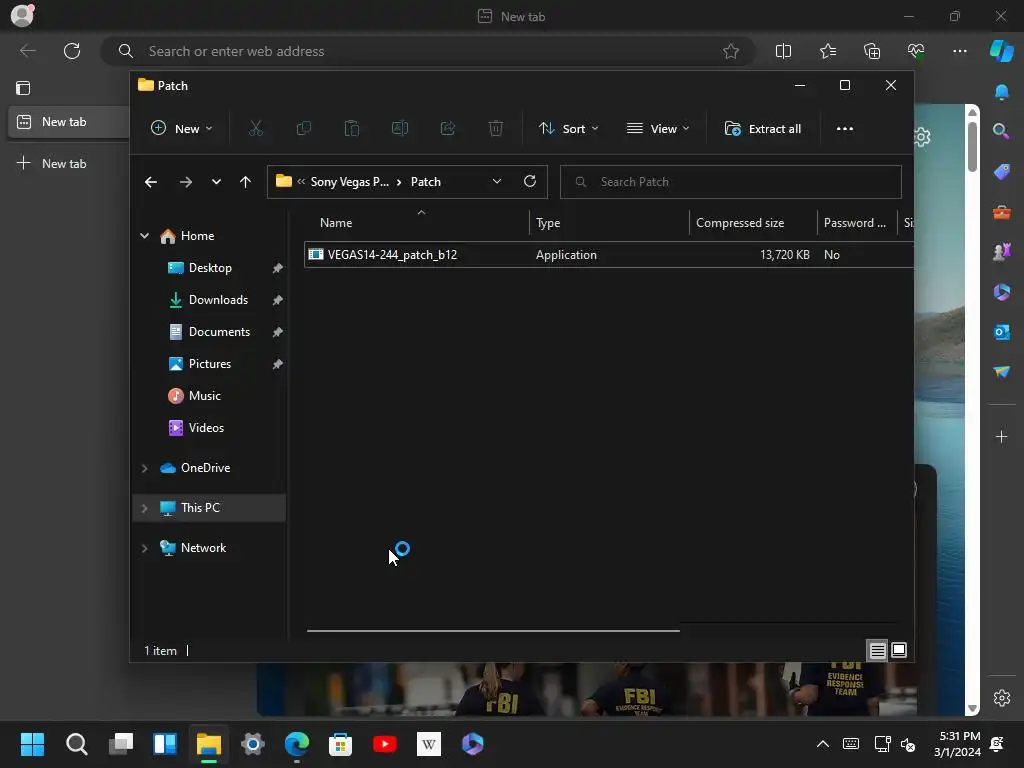This screenshot has width=1024, height=768.
Task: Open Edge sidebar shopping tag icon
Action: point(1001,172)
